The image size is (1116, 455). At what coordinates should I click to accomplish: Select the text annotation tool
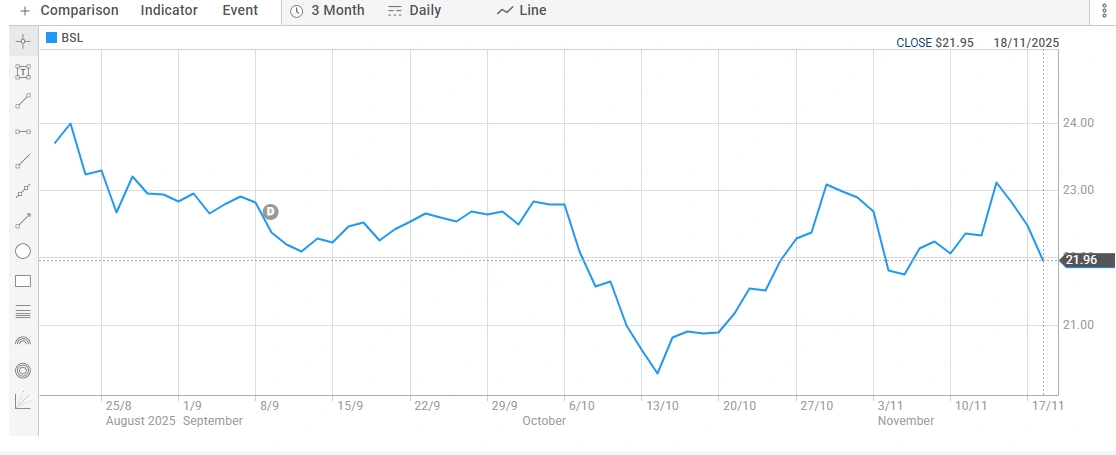pos(23,72)
